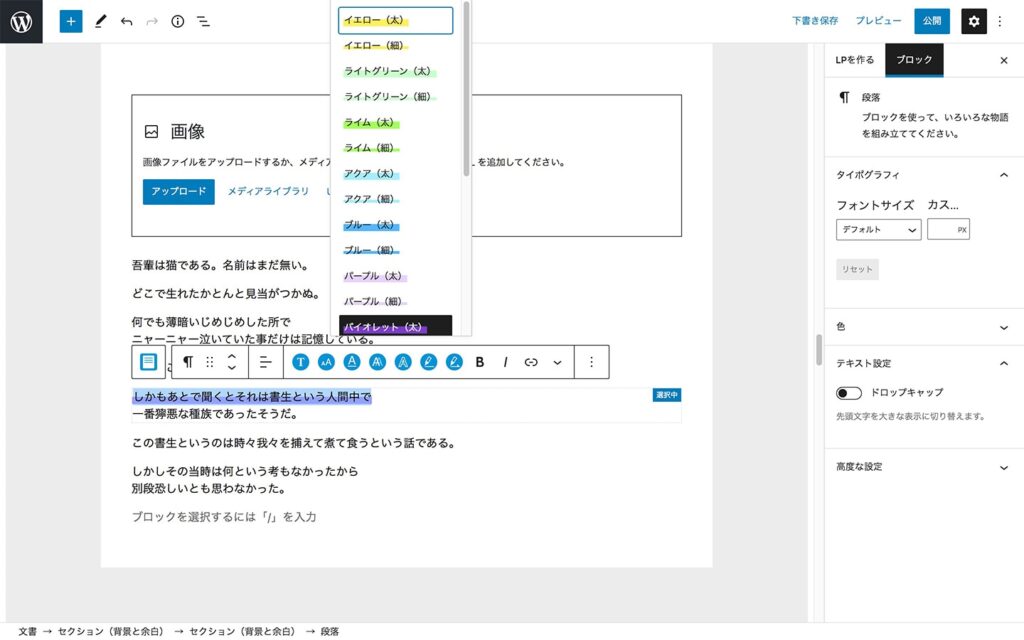Open the gear settings icon at top right
1024x640 pixels.
coord(974,21)
